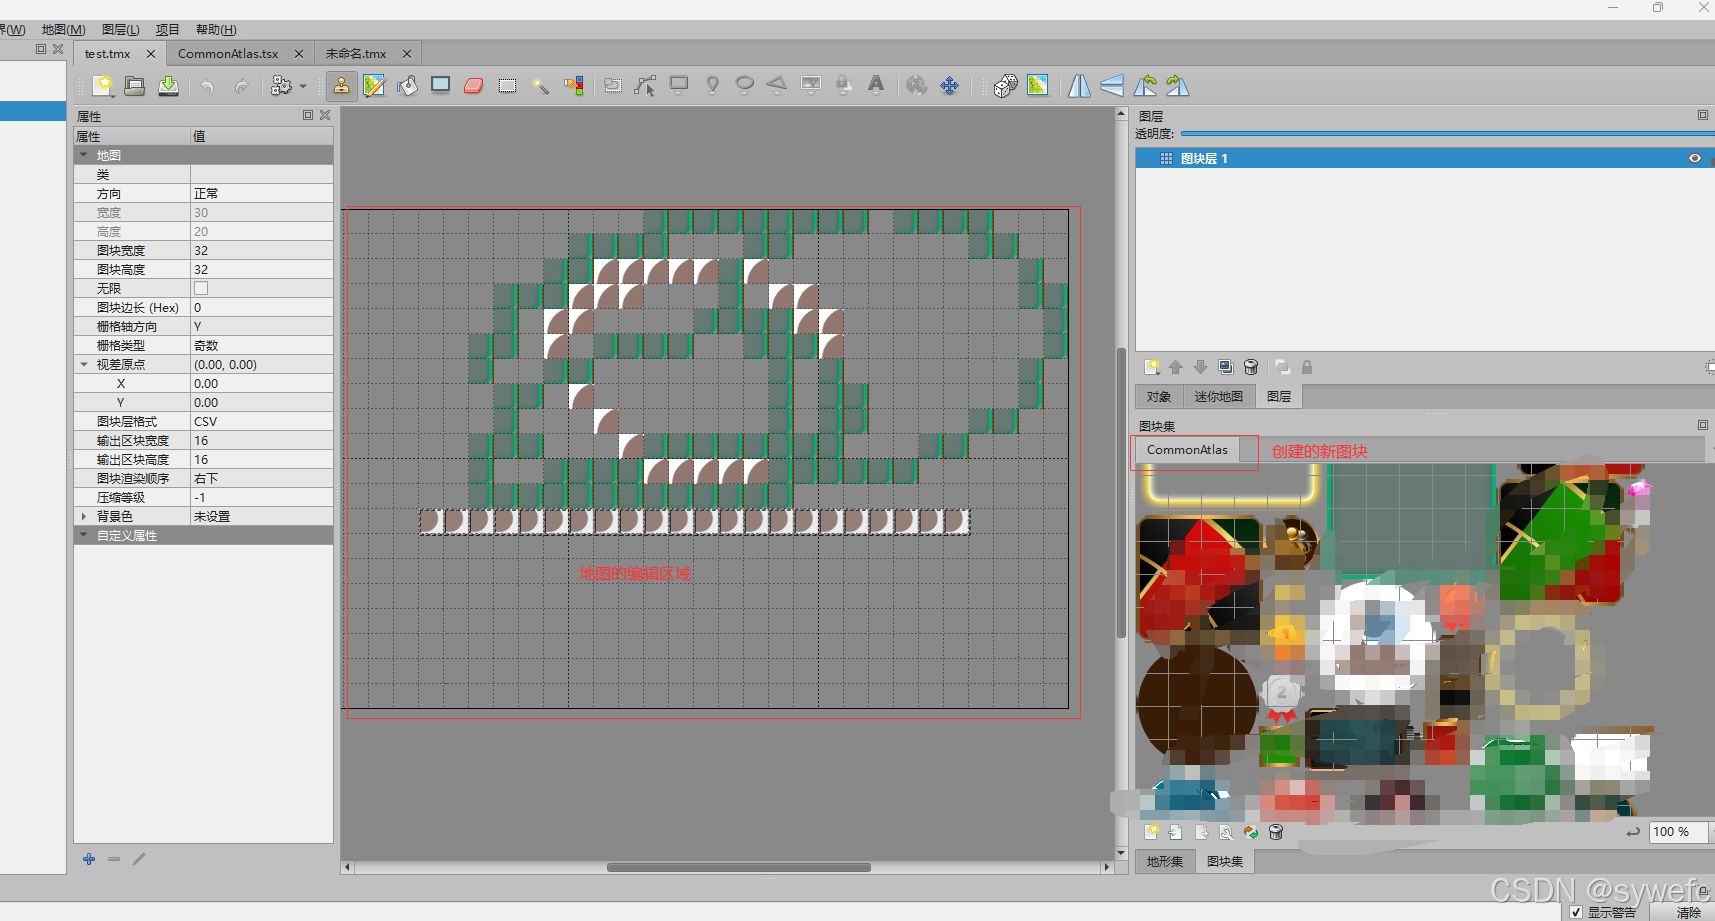Select the Stamp Brush tool

[x=341, y=86]
